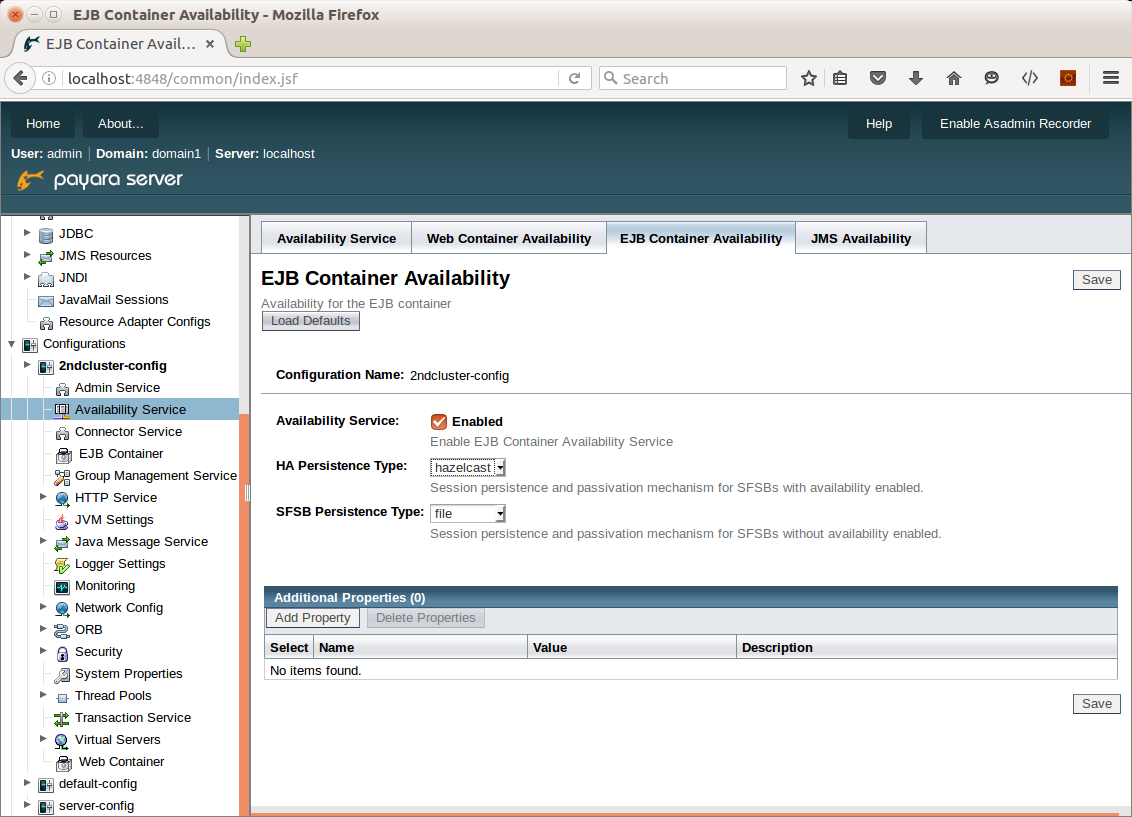1132x817 pixels.
Task: Click the Load Defaults button
Action: pyautogui.click(x=310, y=321)
